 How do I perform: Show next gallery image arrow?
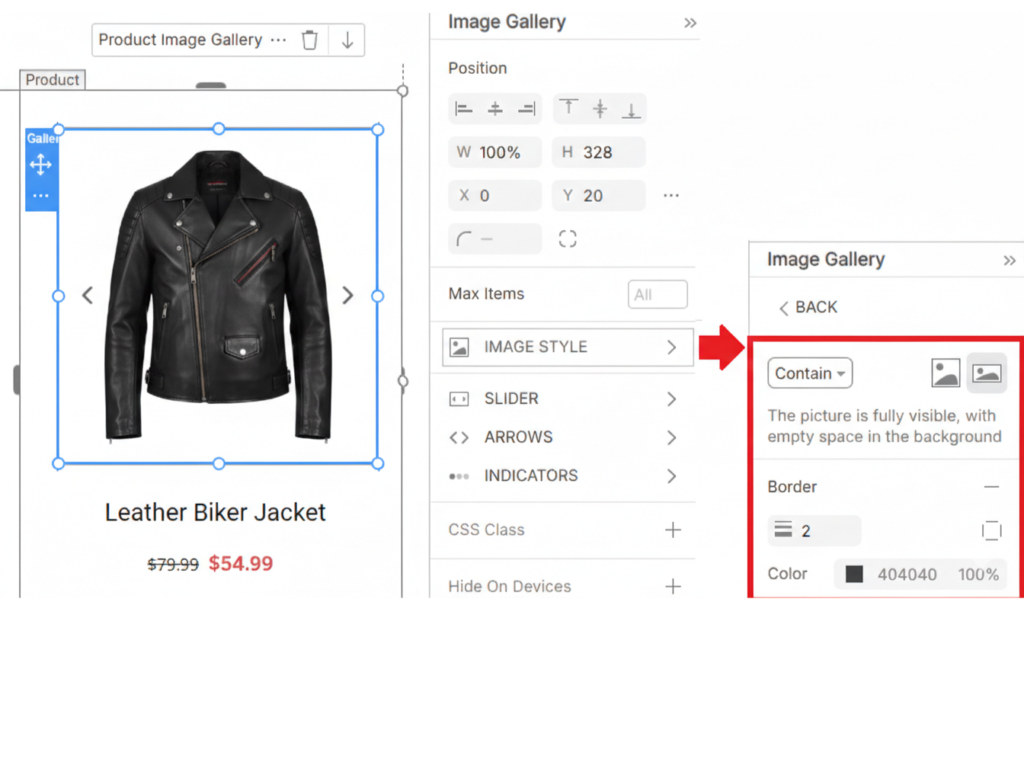[x=347, y=295]
